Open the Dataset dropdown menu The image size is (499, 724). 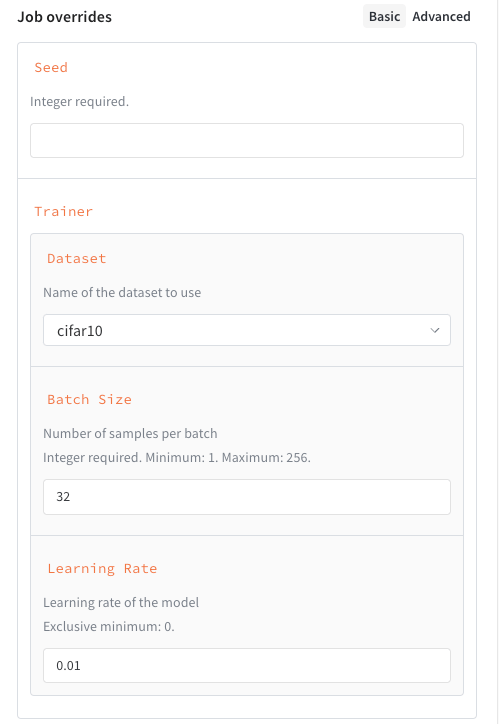247,330
